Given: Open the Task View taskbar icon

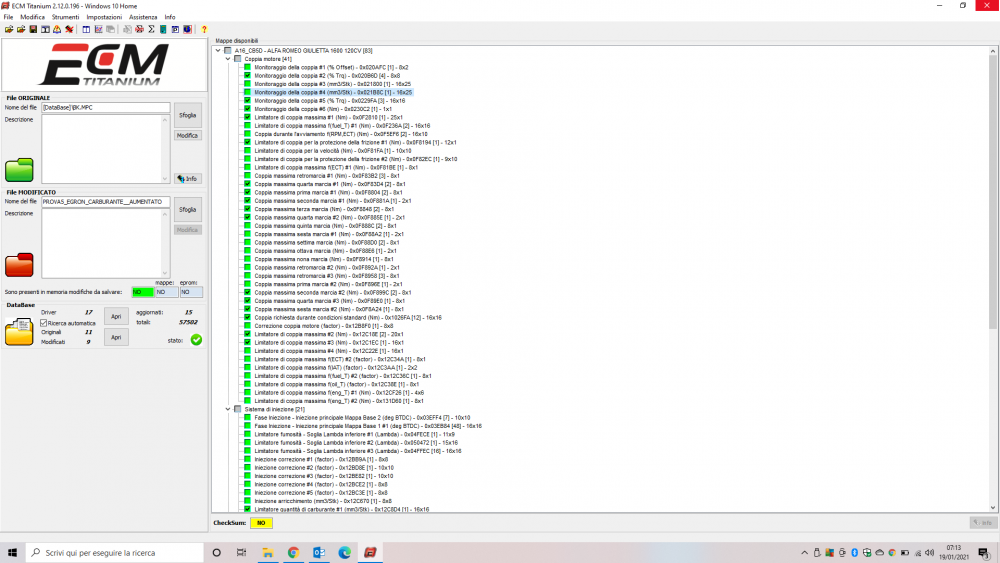Looking at the screenshot, I should (241, 553).
